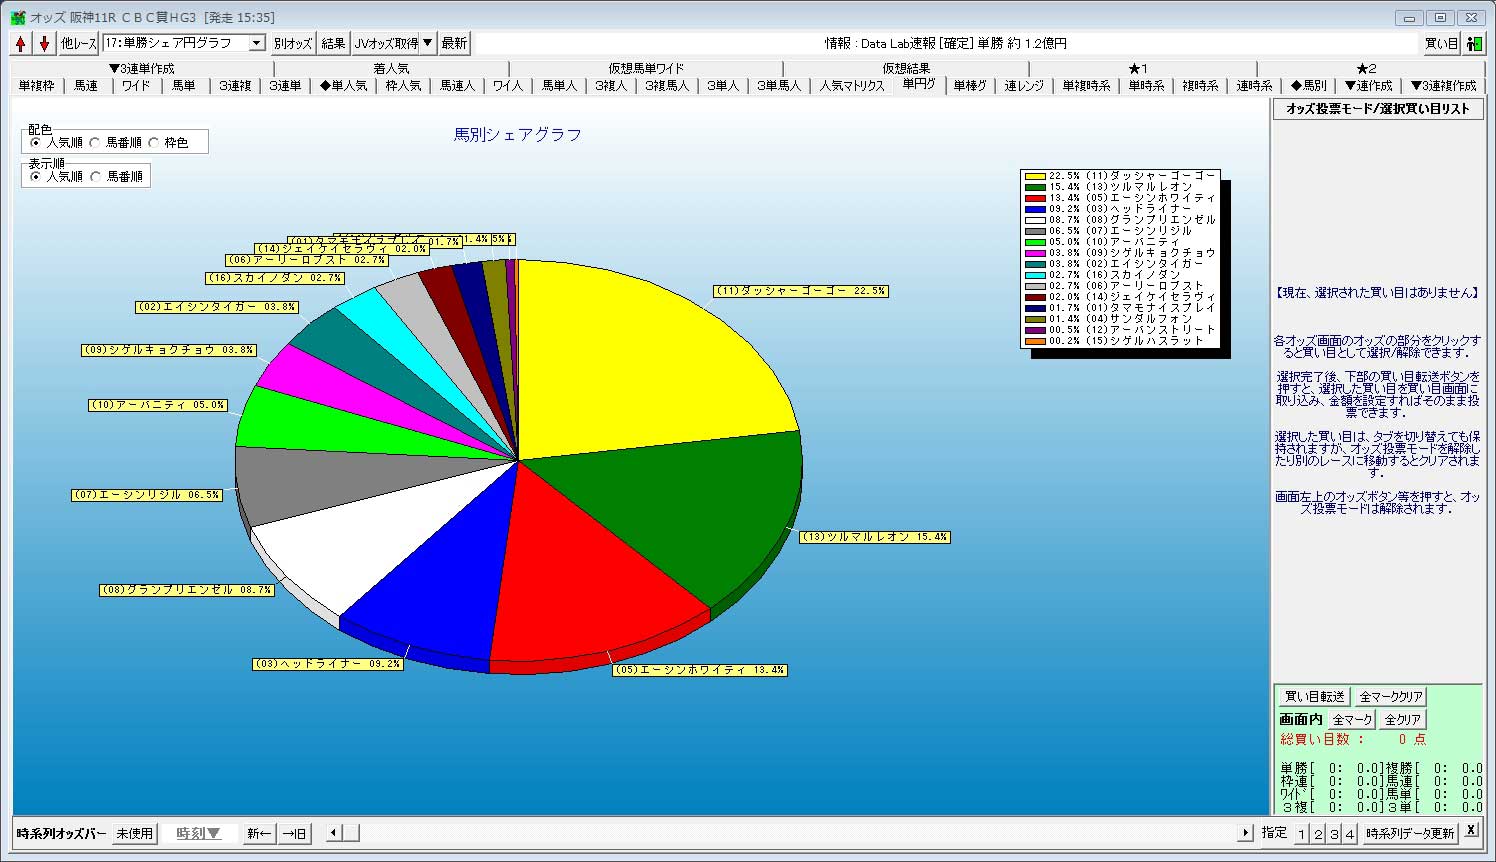Select 馬番順 radio under 表示順
The height and width of the screenshot is (862, 1496).
coord(96,177)
